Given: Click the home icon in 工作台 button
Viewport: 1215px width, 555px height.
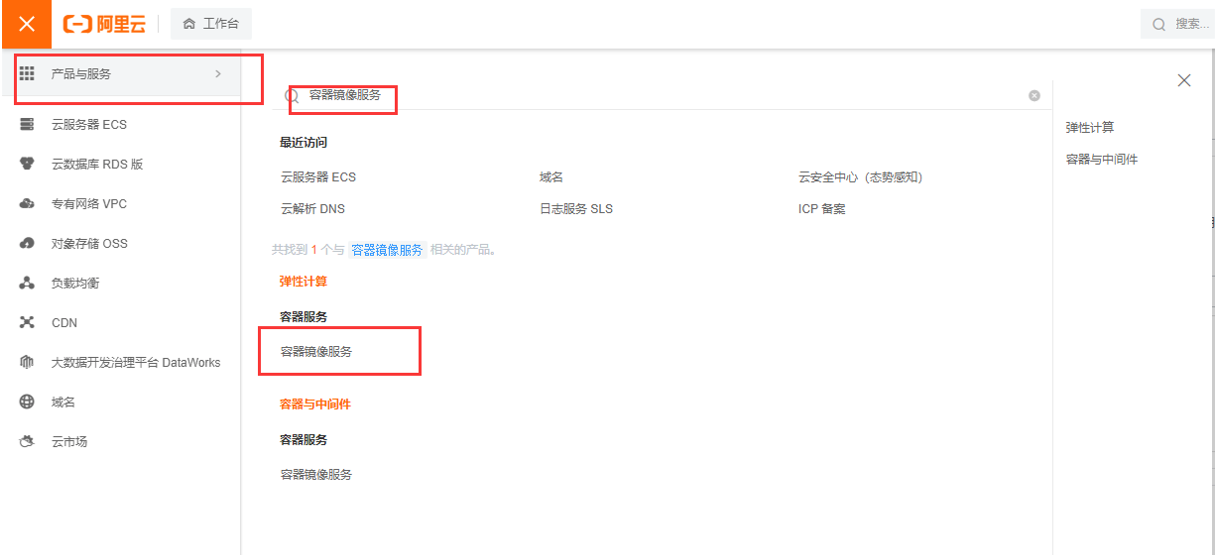Looking at the screenshot, I should (x=189, y=24).
